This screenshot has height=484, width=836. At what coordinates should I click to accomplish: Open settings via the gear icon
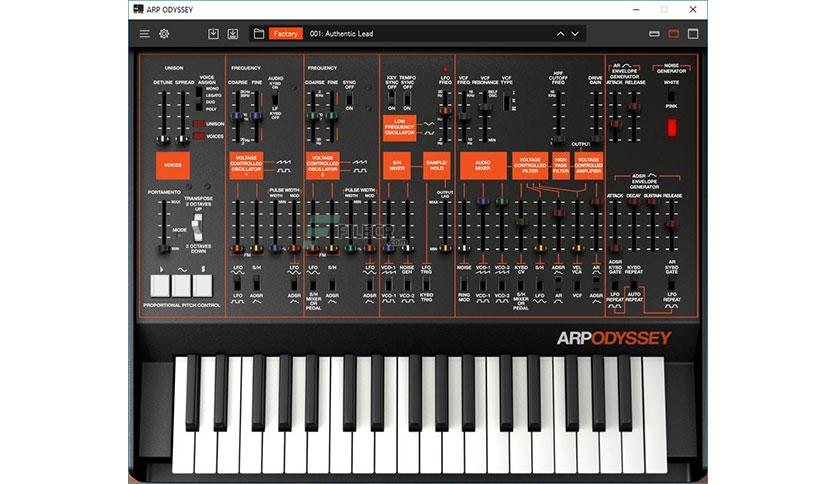164,34
